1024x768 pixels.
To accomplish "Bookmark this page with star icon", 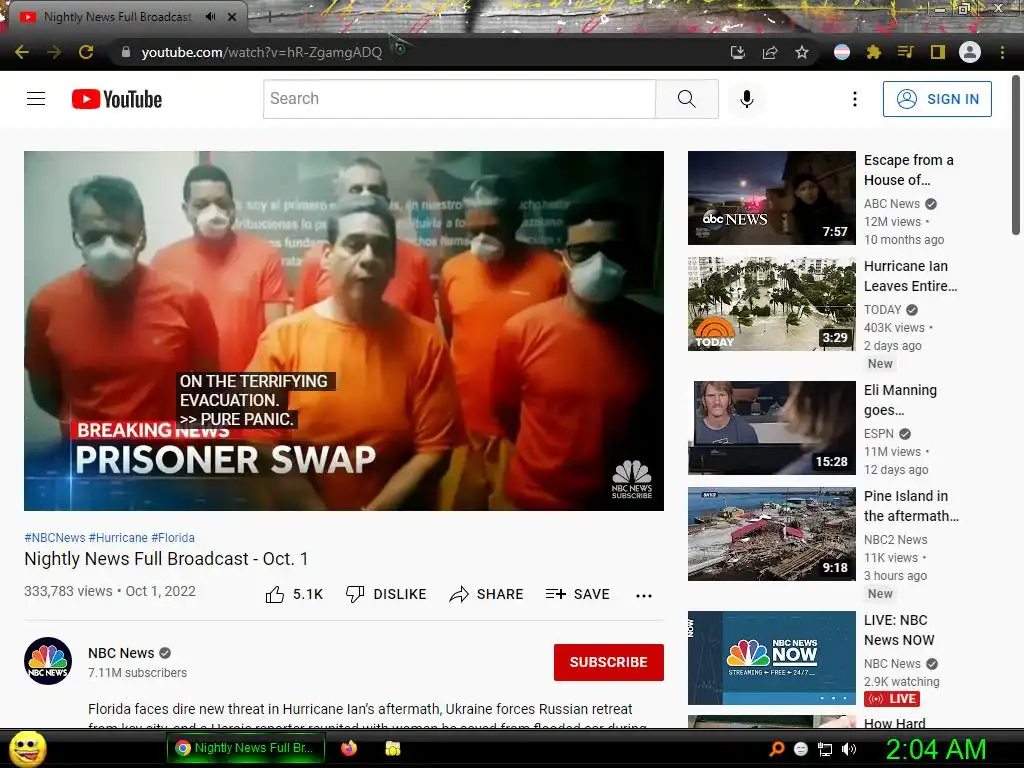I will [802, 52].
